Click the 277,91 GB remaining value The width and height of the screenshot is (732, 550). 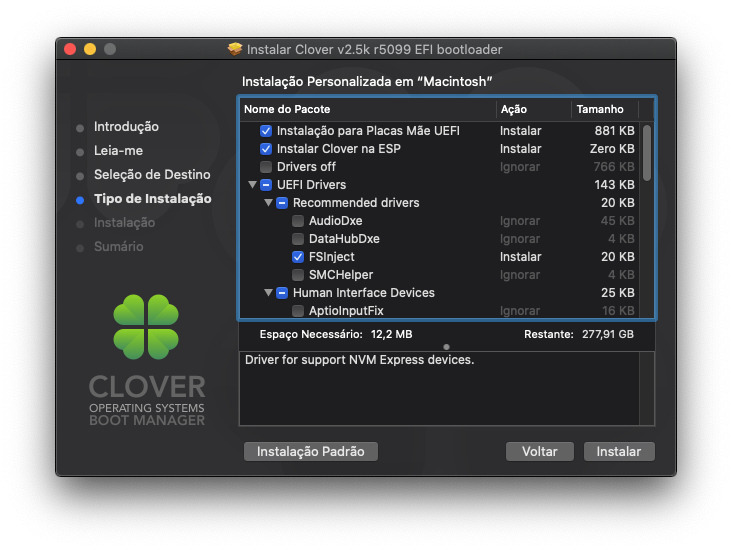[x=608, y=334]
